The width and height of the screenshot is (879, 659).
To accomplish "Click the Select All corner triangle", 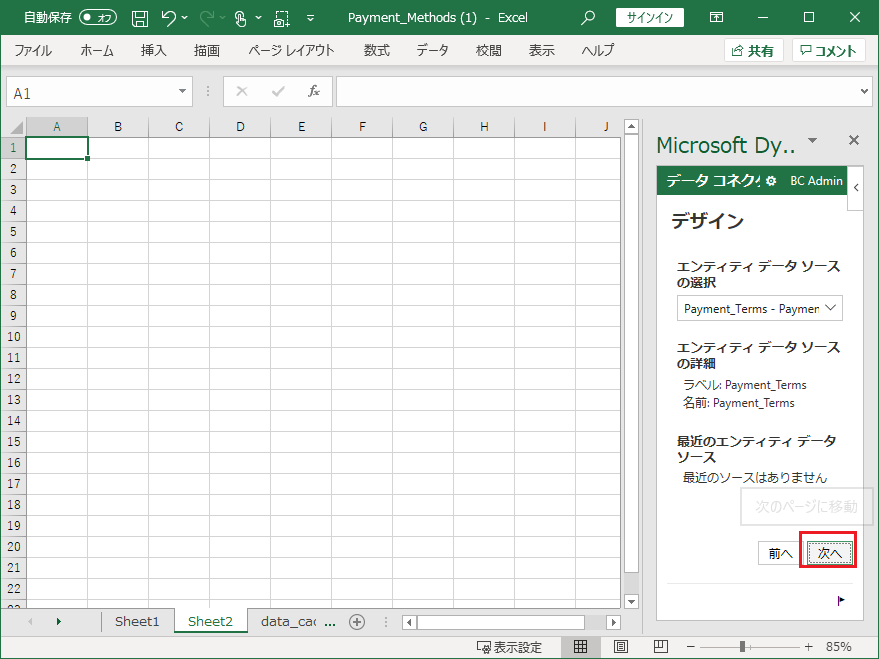I will [x=15, y=127].
